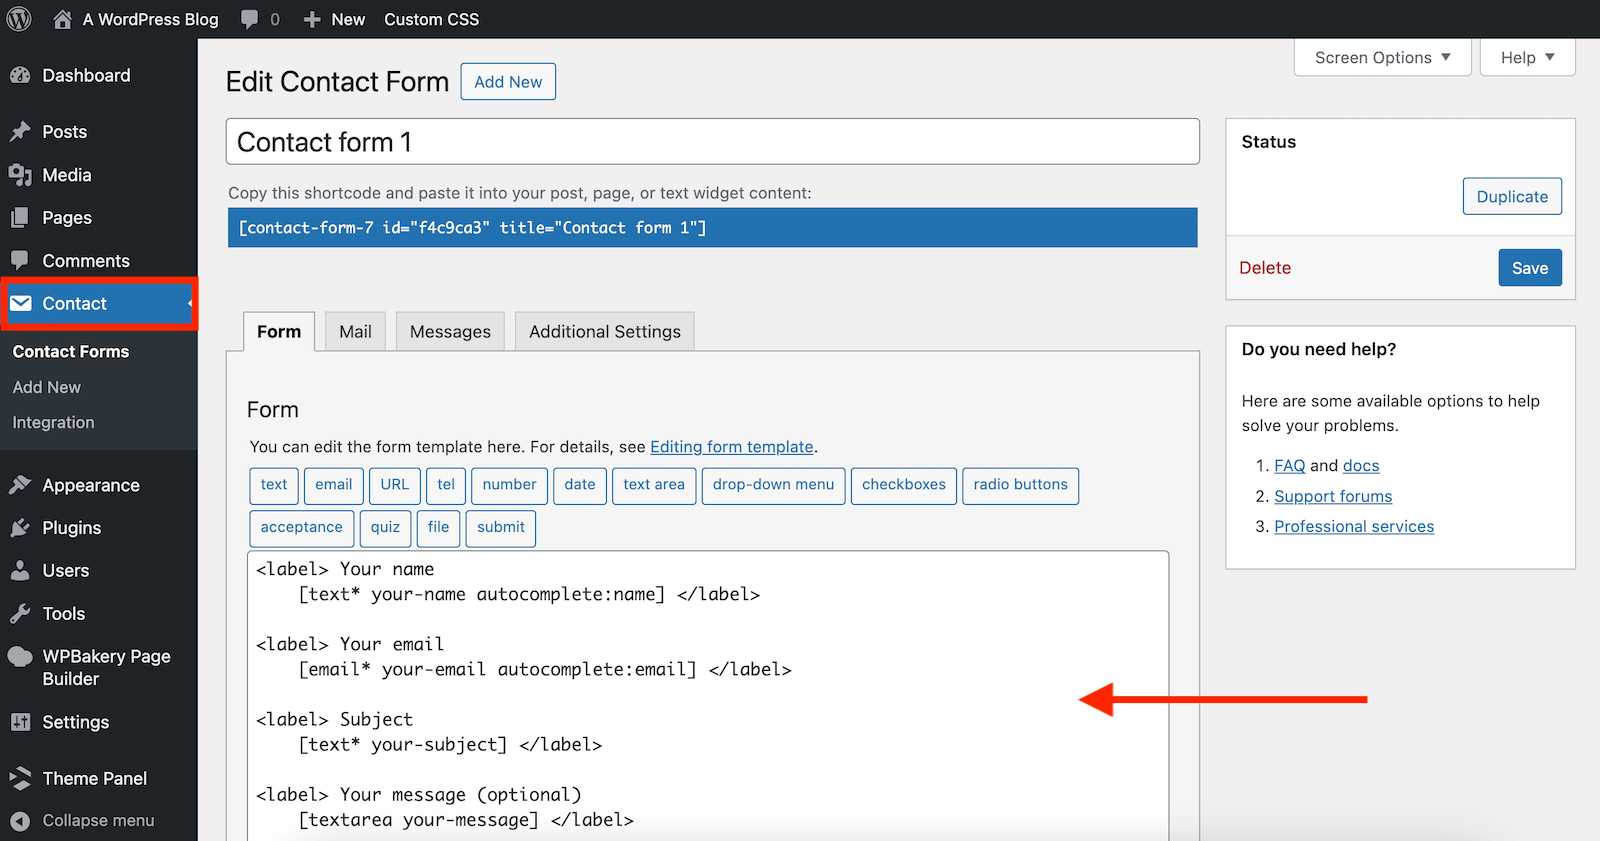Open the Theme Panel menu label

pyautogui.click(x=95, y=778)
